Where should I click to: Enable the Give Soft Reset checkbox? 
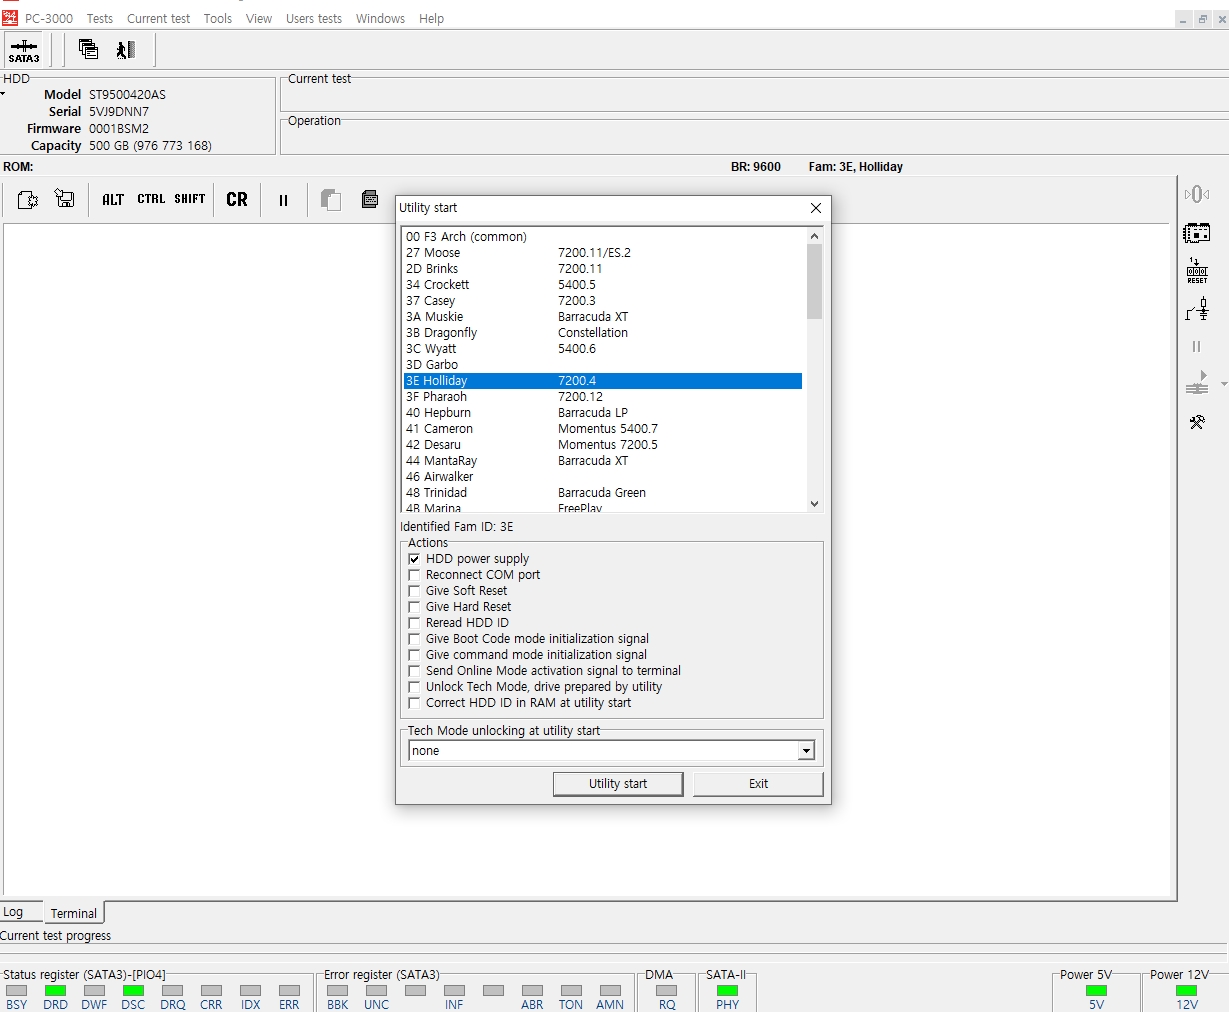(414, 591)
